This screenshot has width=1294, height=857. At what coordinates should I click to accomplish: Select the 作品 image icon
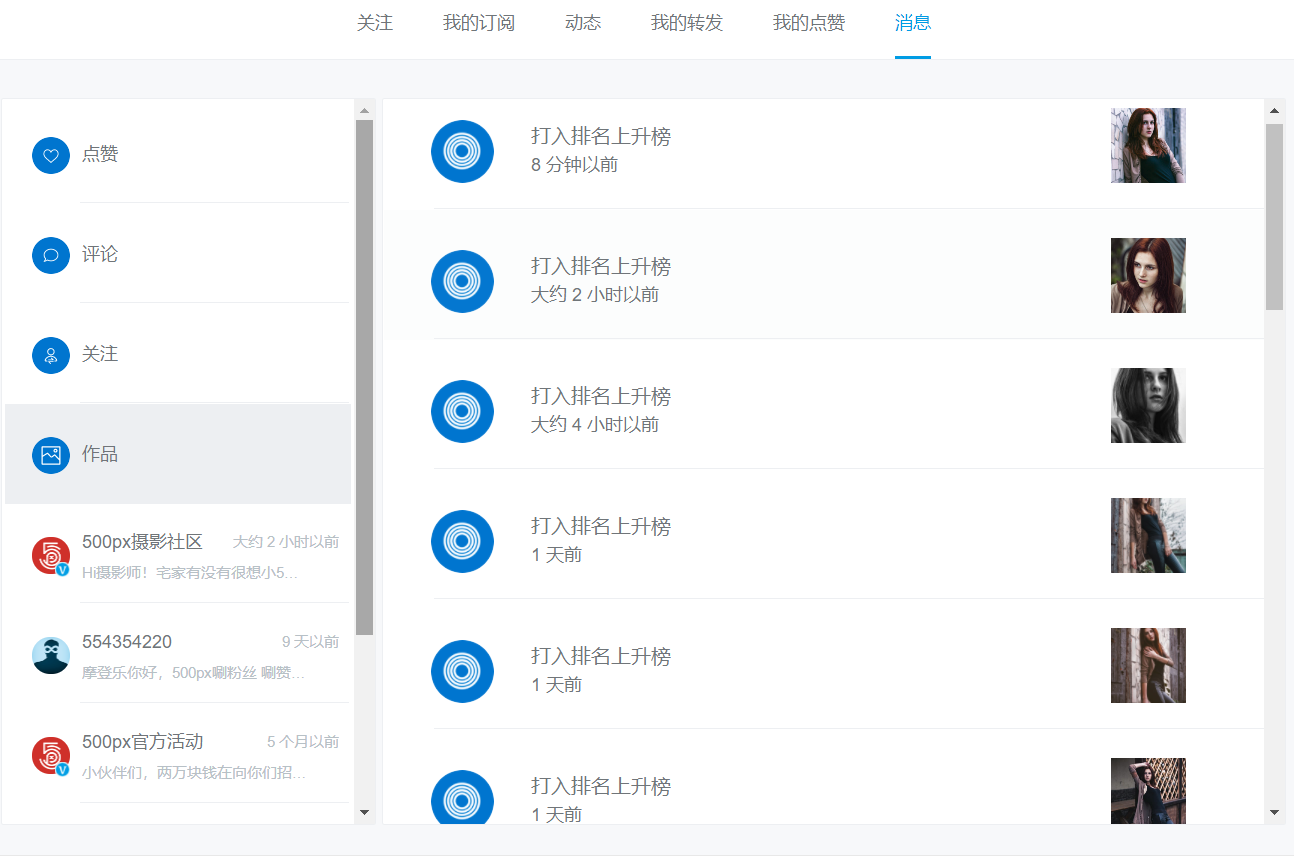pyautogui.click(x=51, y=455)
